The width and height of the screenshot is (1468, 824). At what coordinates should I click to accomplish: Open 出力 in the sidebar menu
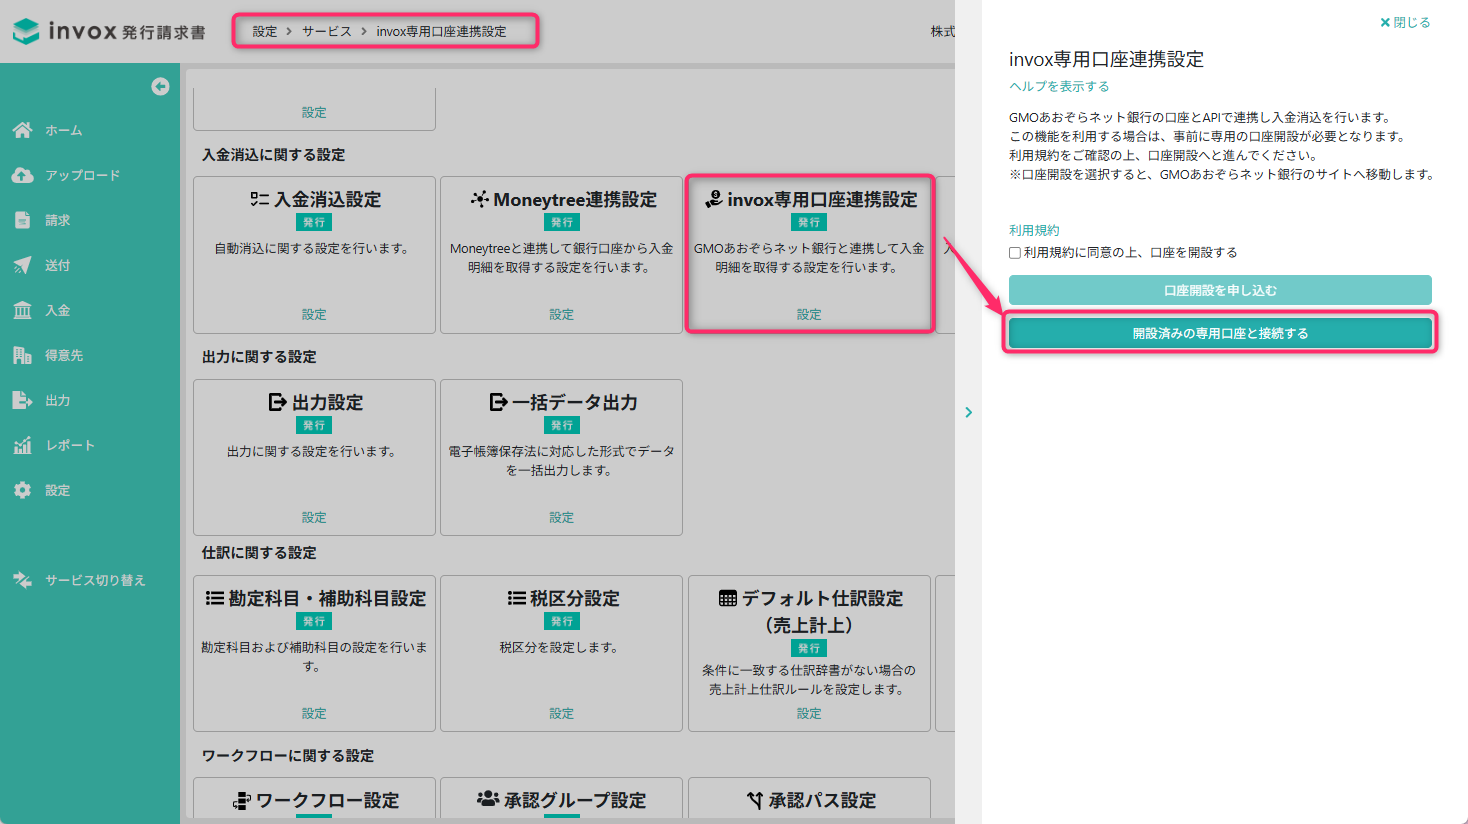pos(57,400)
